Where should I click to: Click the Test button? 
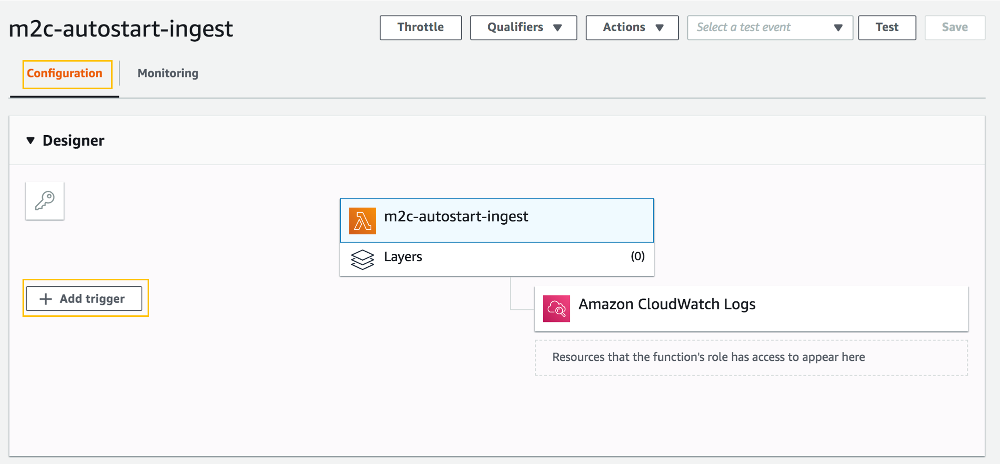887,27
